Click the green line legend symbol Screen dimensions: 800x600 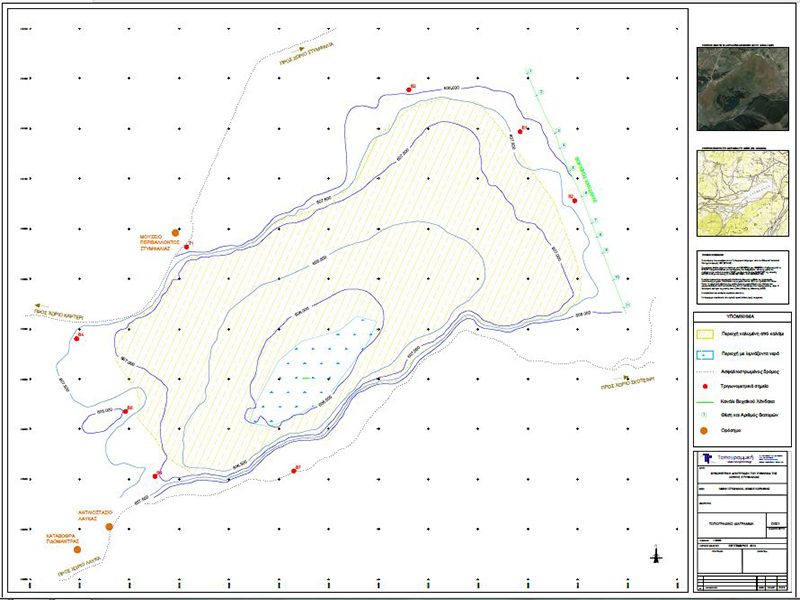coord(705,401)
